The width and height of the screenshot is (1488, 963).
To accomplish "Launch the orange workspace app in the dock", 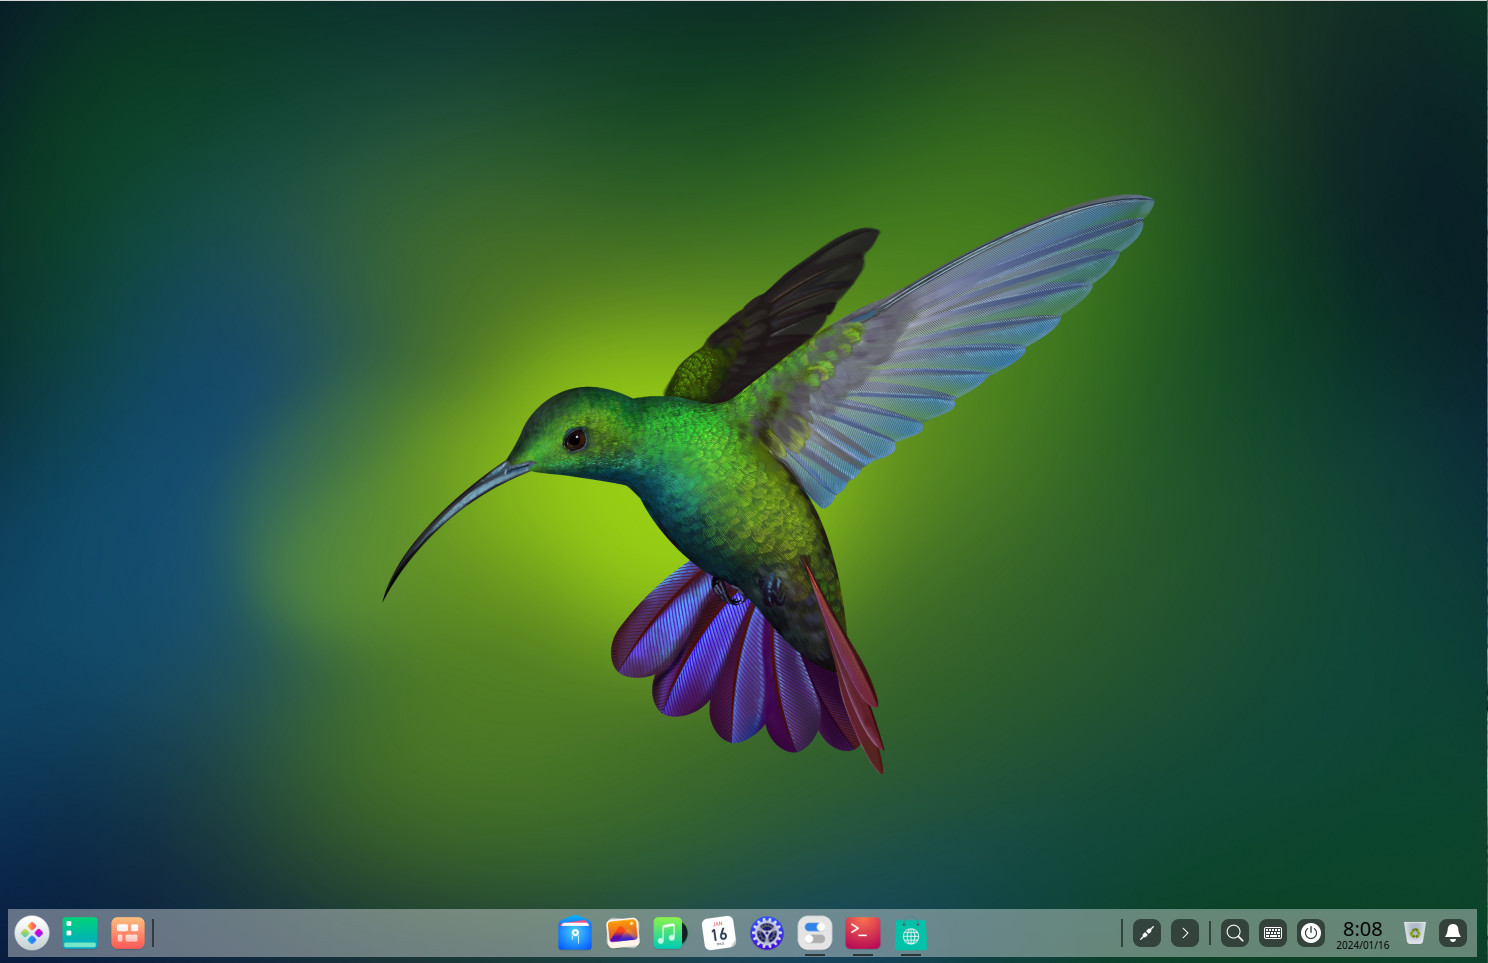I will point(126,933).
